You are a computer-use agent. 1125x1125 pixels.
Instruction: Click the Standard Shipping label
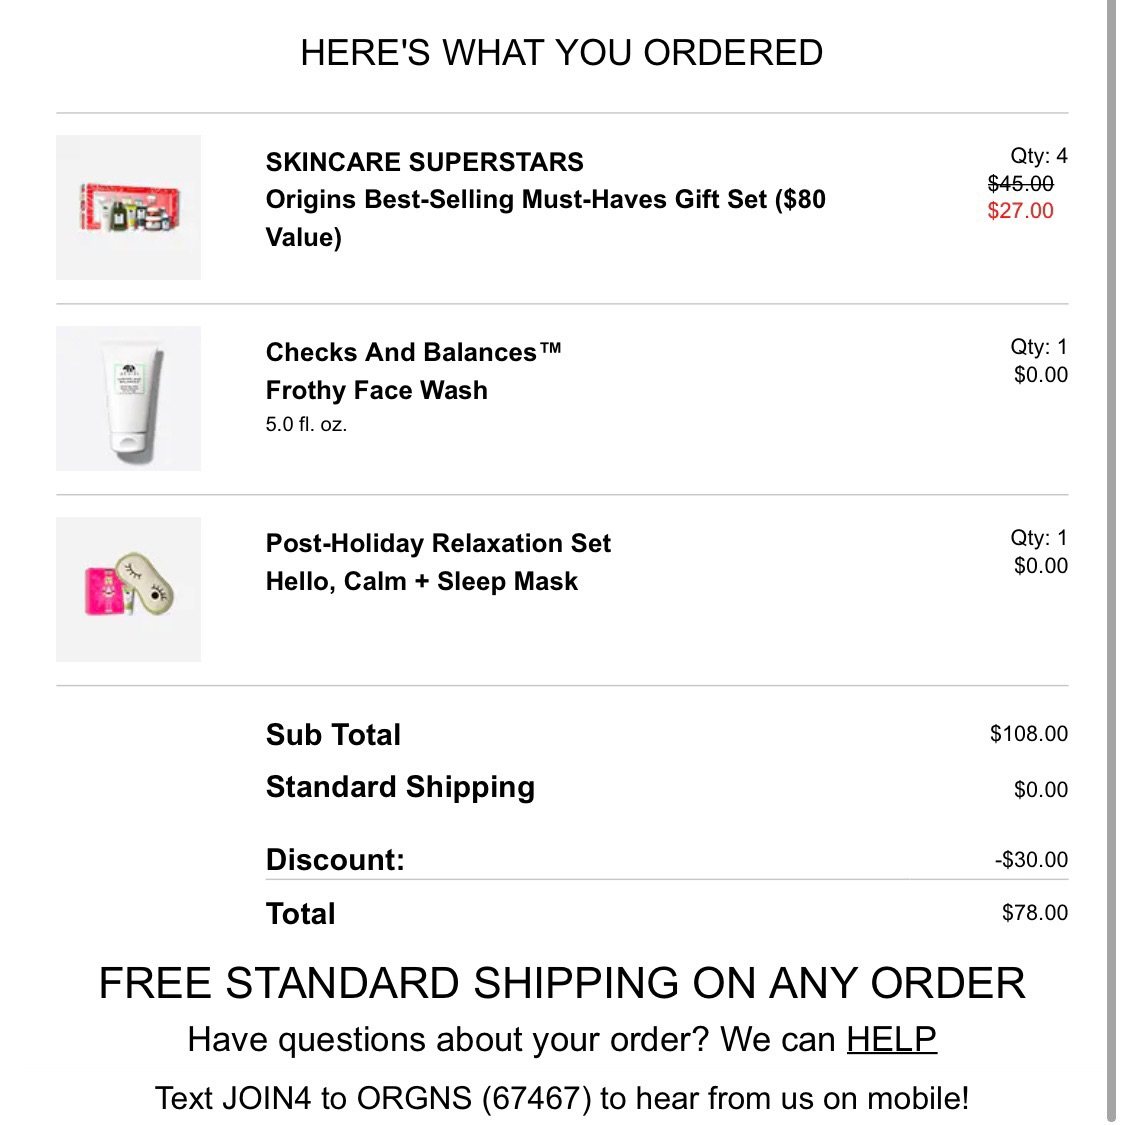click(x=400, y=787)
